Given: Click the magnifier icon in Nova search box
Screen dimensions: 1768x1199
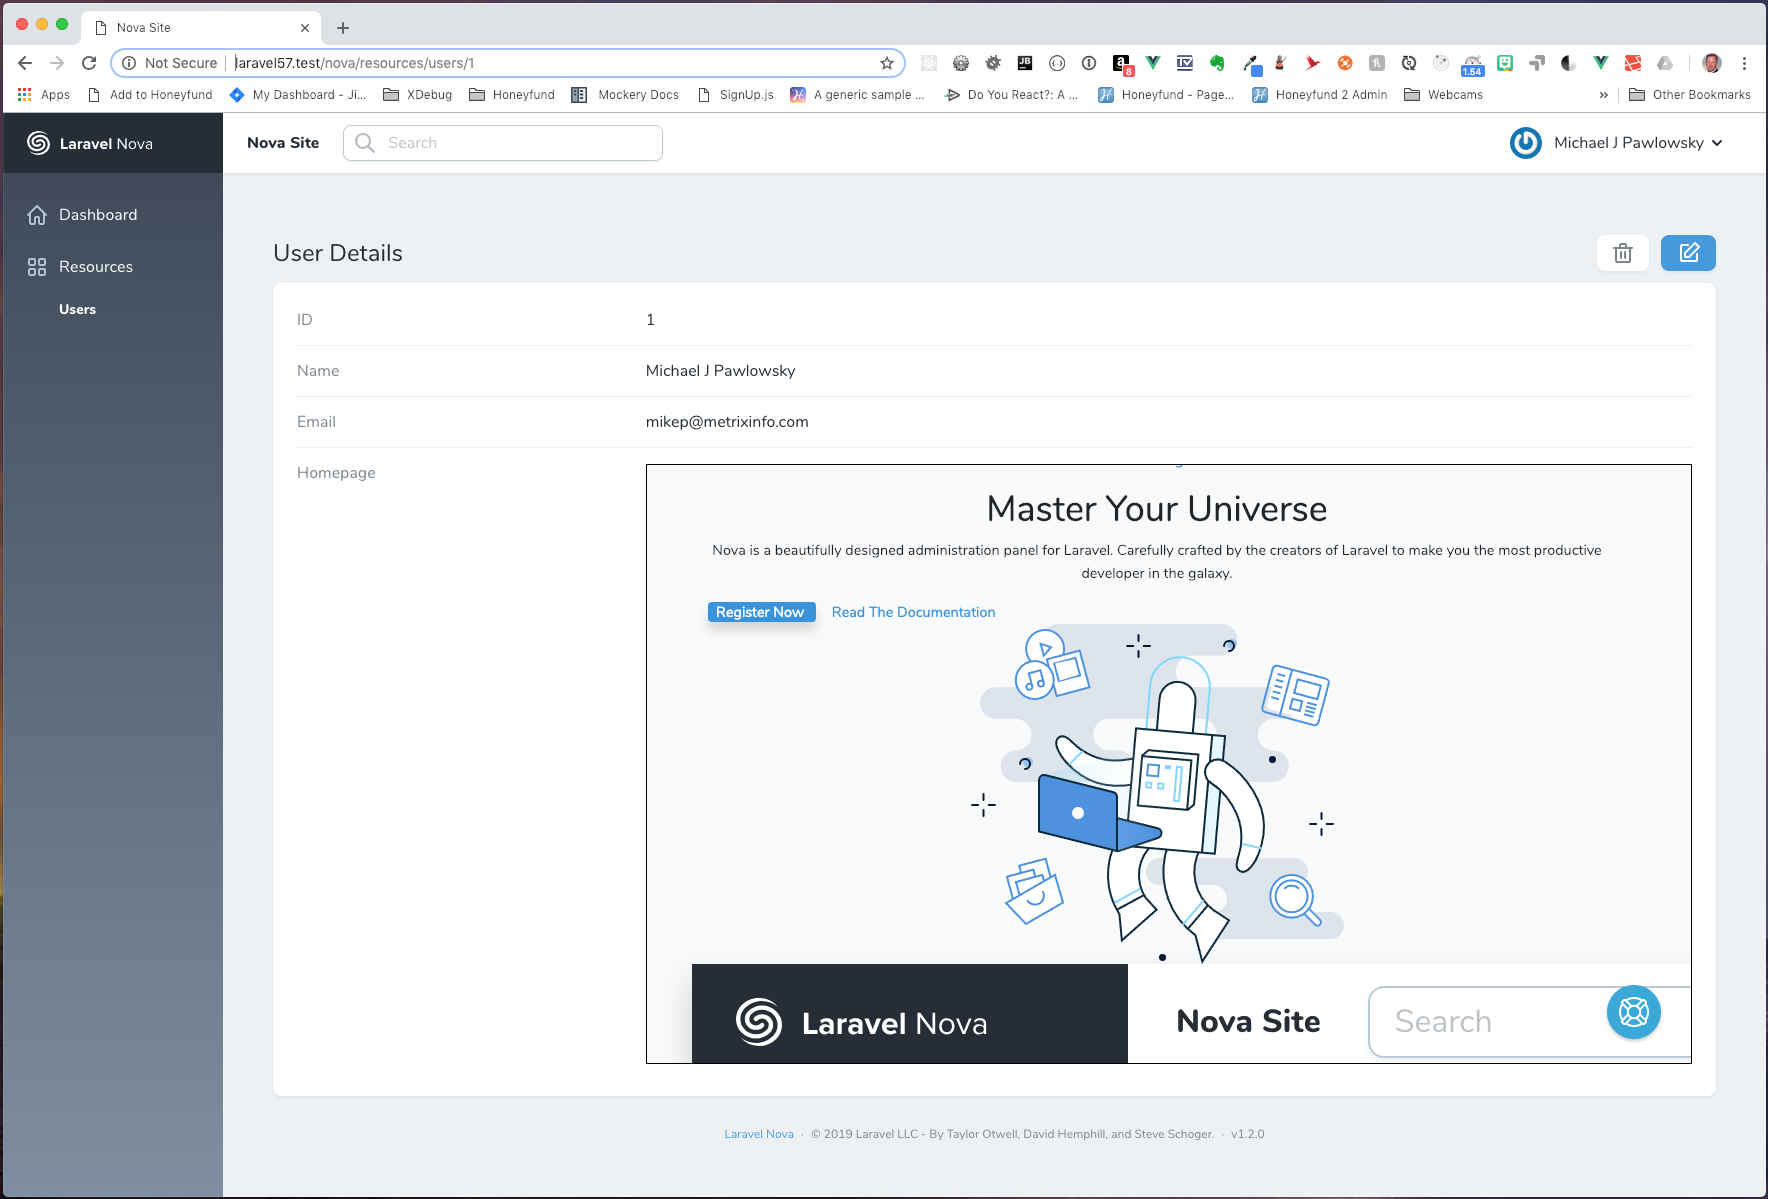Looking at the screenshot, I should coord(366,143).
